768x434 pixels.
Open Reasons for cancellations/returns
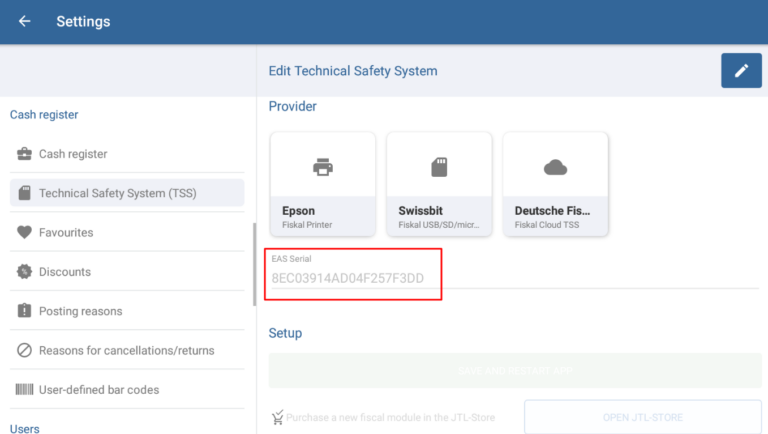(126, 350)
